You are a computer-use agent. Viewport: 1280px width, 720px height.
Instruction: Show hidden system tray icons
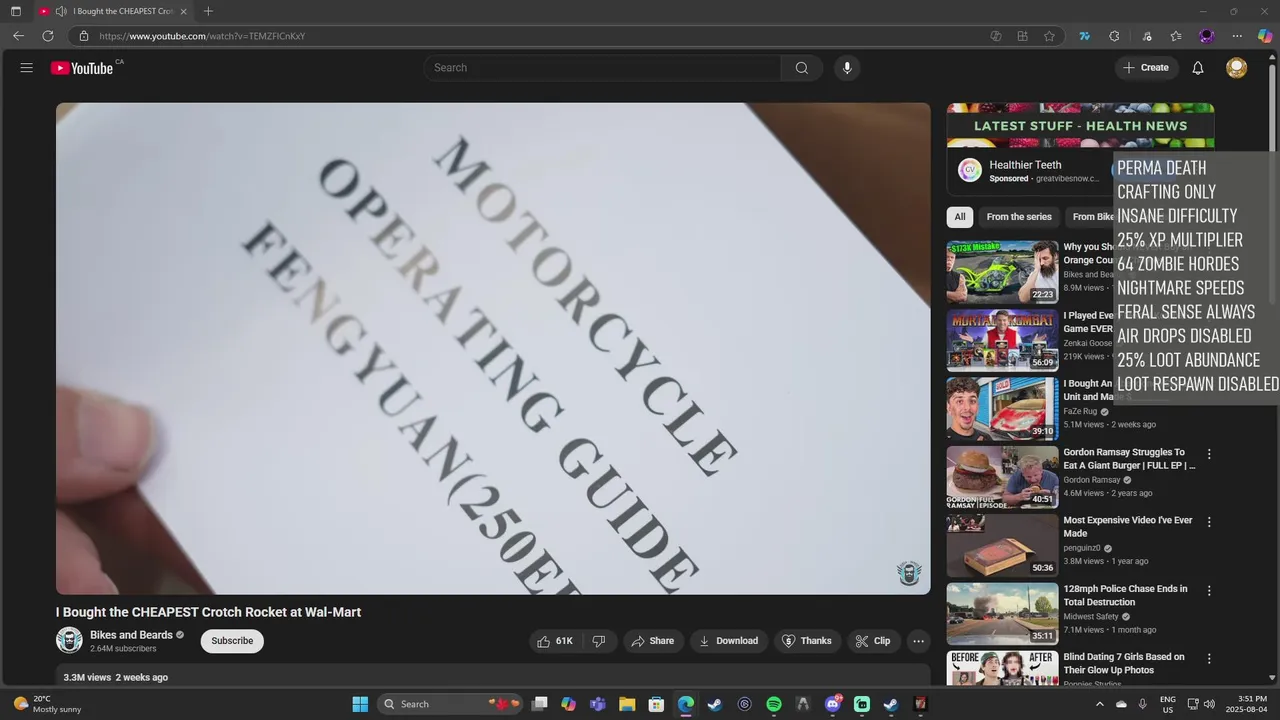click(1100, 704)
